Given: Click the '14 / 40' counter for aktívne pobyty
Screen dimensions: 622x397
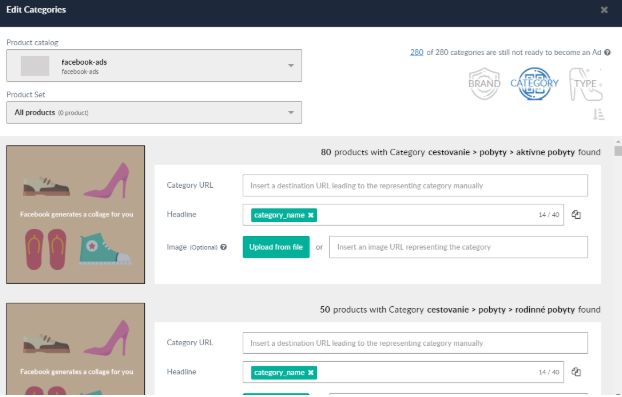Looking at the screenshot, I should [x=549, y=215].
